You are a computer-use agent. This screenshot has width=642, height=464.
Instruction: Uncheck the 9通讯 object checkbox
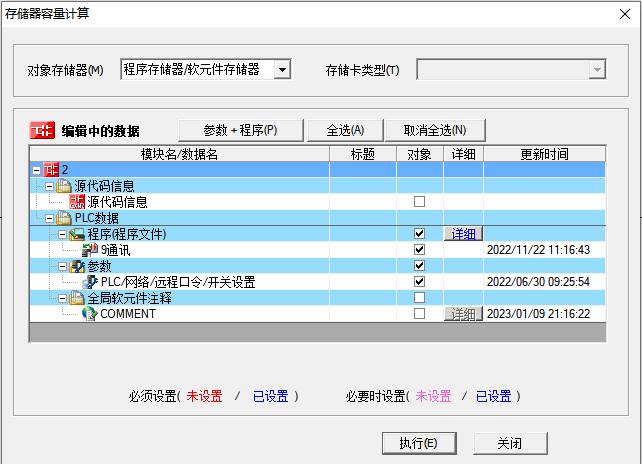coord(420,250)
